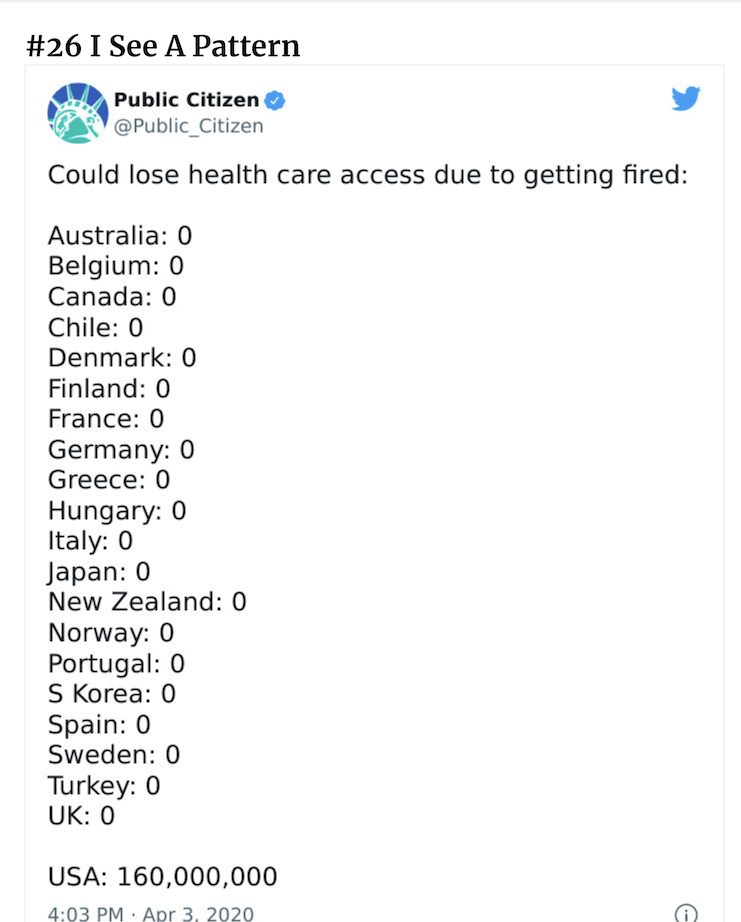Open the 4:03 PM Apr 3, 2020 timestamp

tap(151, 913)
